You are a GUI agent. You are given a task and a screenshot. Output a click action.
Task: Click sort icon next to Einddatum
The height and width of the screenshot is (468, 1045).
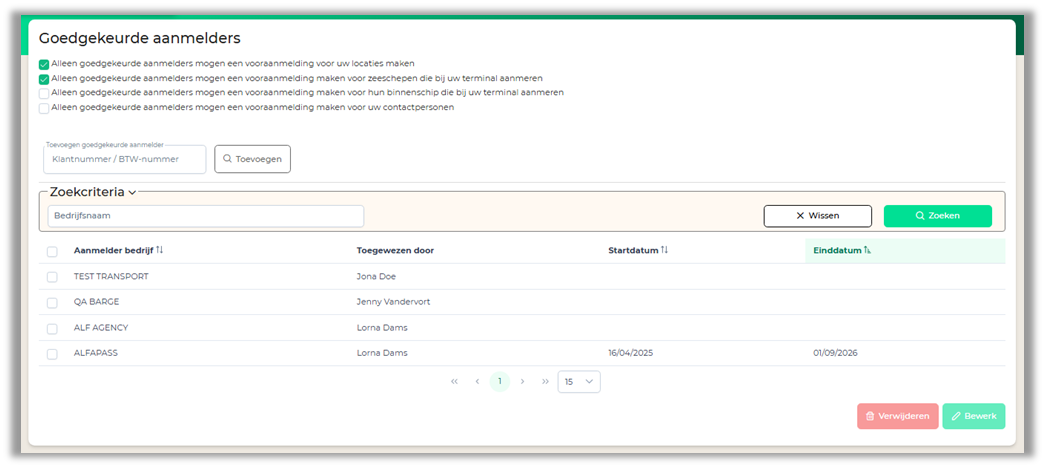867,251
